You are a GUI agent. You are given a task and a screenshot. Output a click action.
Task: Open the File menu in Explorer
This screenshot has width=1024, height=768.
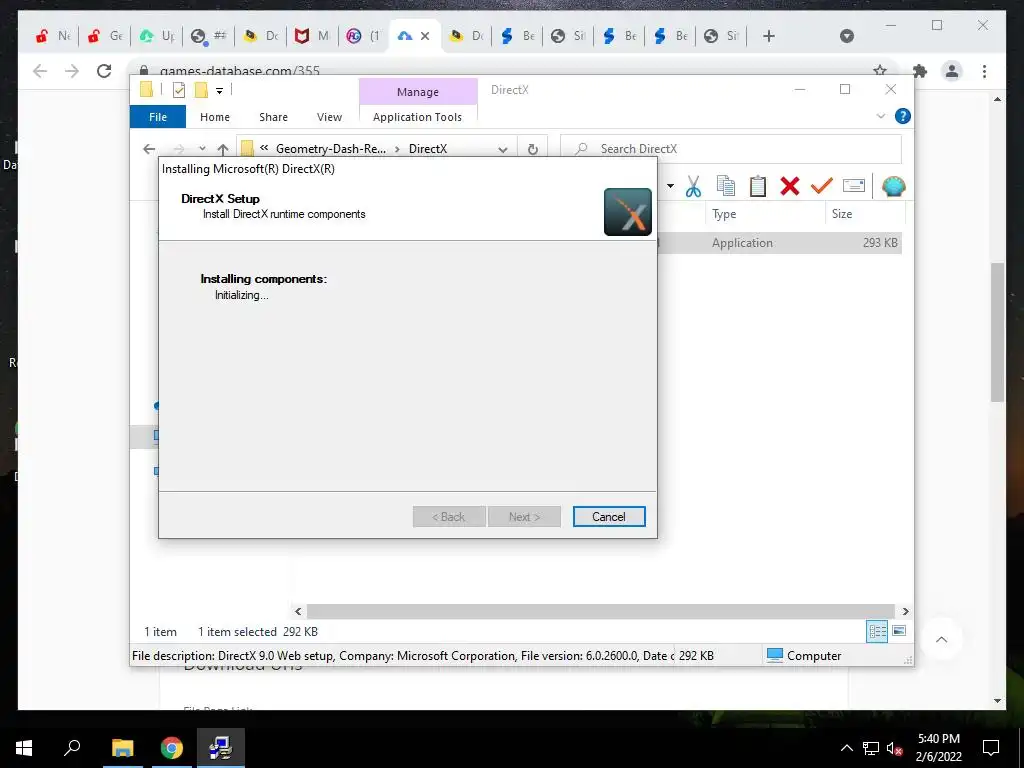158,117
